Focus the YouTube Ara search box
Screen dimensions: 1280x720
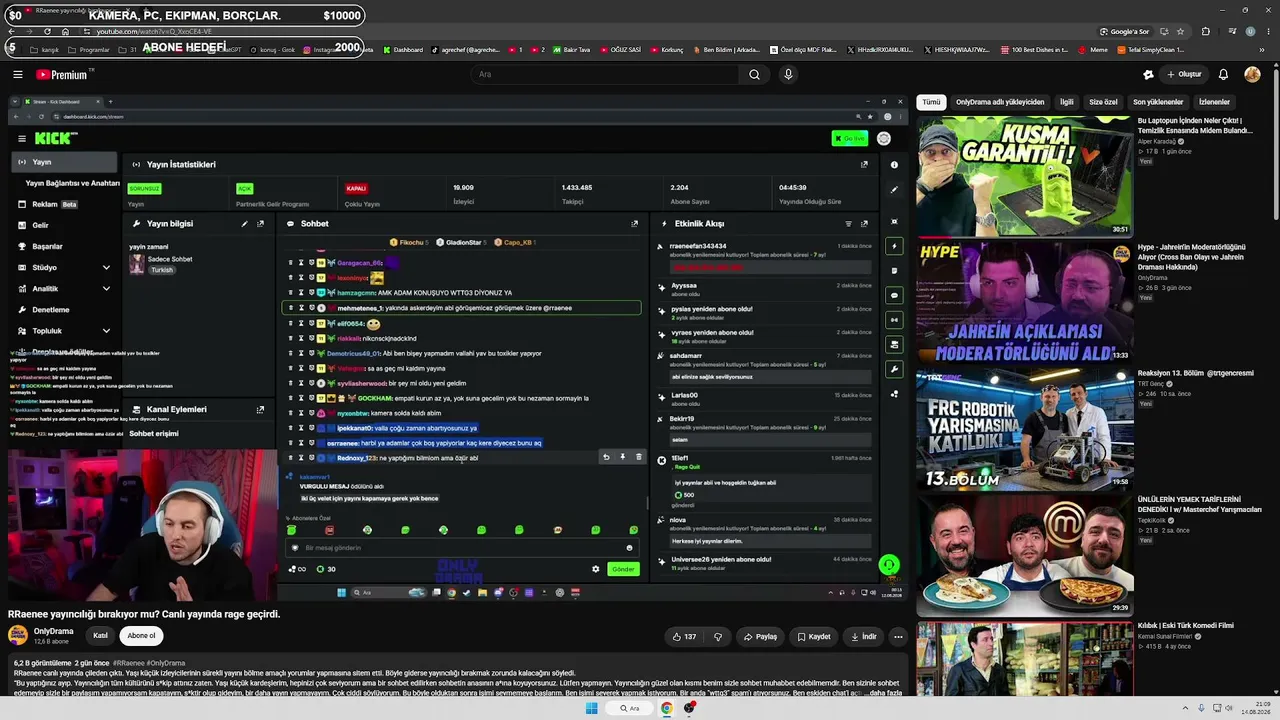[605, 74]
